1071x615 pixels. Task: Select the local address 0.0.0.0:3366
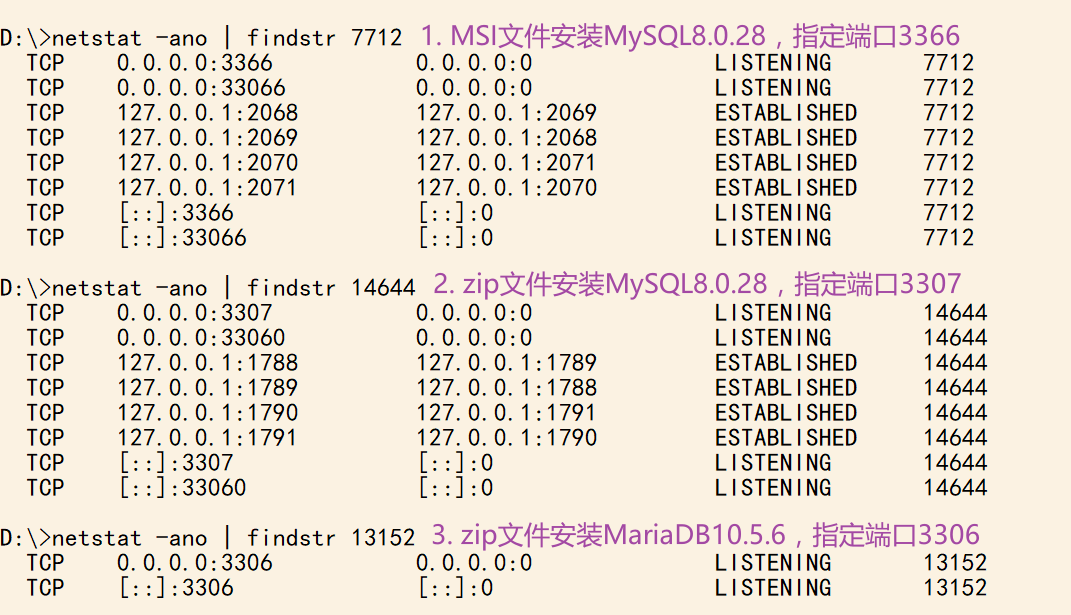pos(195,63)
